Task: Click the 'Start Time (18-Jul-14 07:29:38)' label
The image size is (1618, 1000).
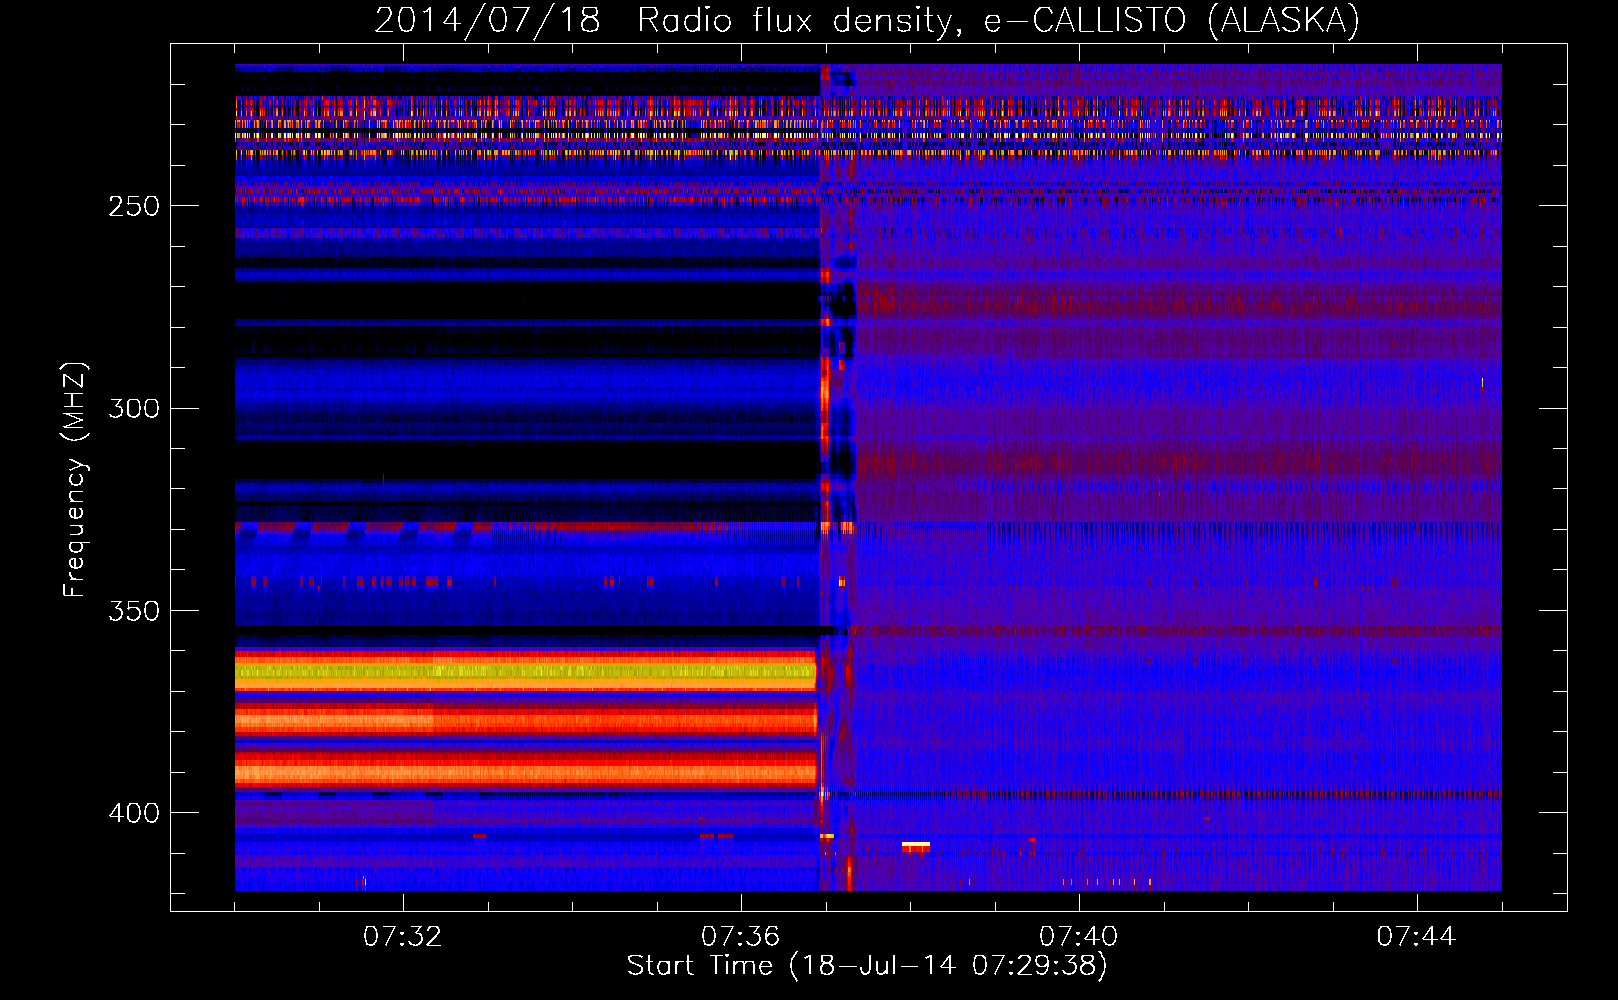Action: (x=867, y=966)
